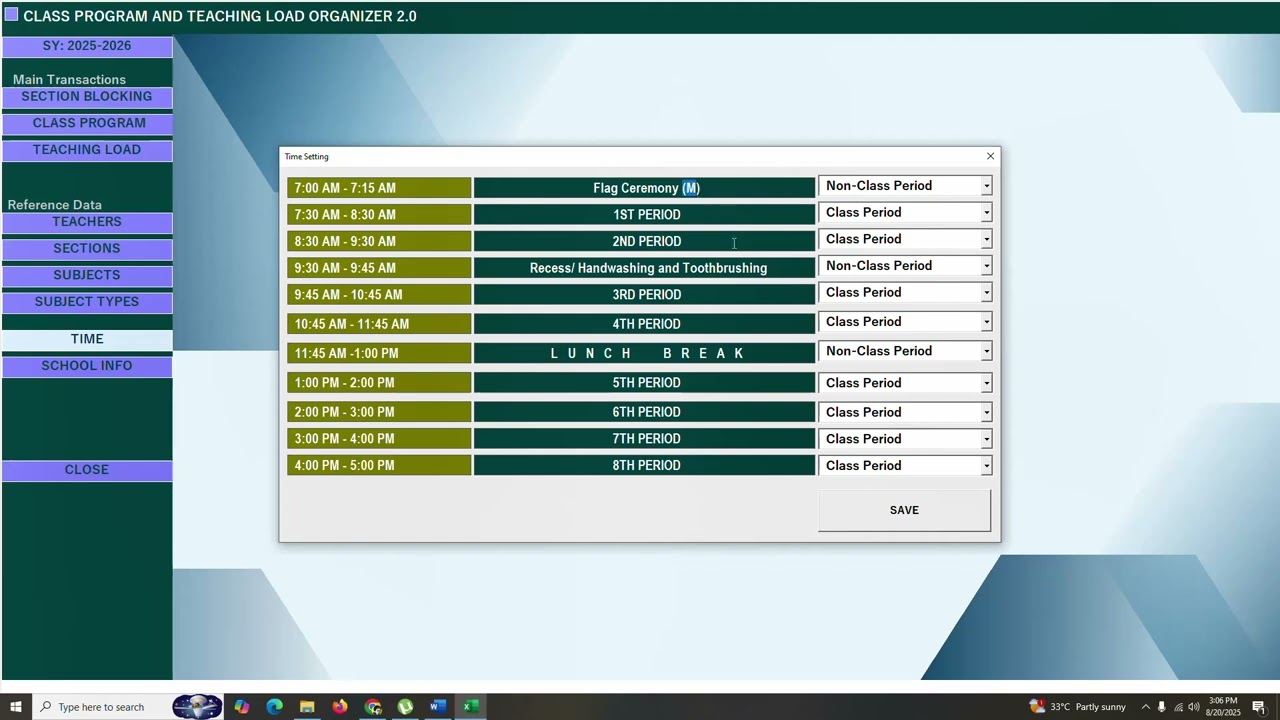Click the 4:00 PM - 5:00 PM time slot
The image size is (1280, 720).
[379, 466]
